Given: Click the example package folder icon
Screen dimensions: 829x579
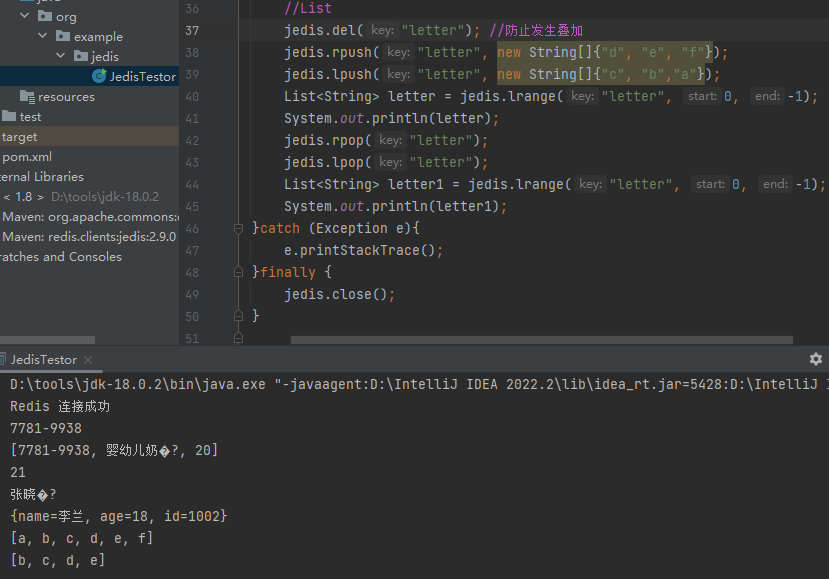Looking at the screenshot, I should (62, 36).
